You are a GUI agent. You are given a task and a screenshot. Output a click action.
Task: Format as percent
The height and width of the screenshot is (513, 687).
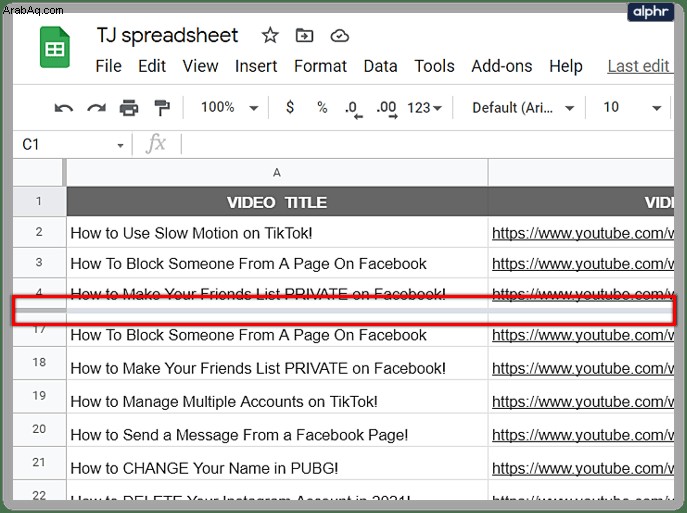pyautogui.click(x=322, y=107)
